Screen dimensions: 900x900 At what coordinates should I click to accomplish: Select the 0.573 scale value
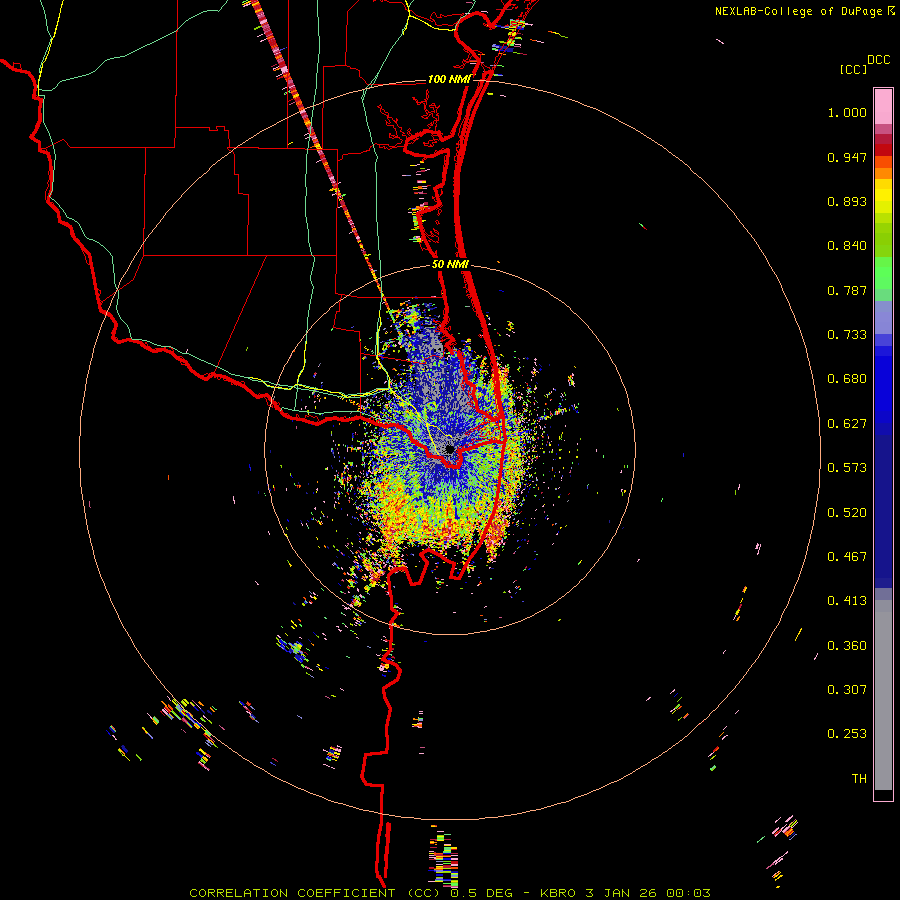847,468
